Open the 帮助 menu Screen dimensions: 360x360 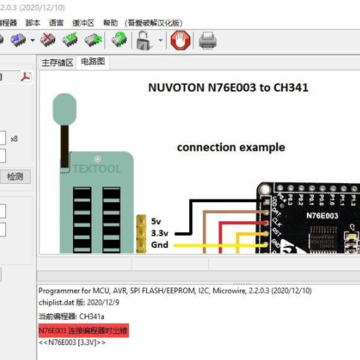point(110,23)
